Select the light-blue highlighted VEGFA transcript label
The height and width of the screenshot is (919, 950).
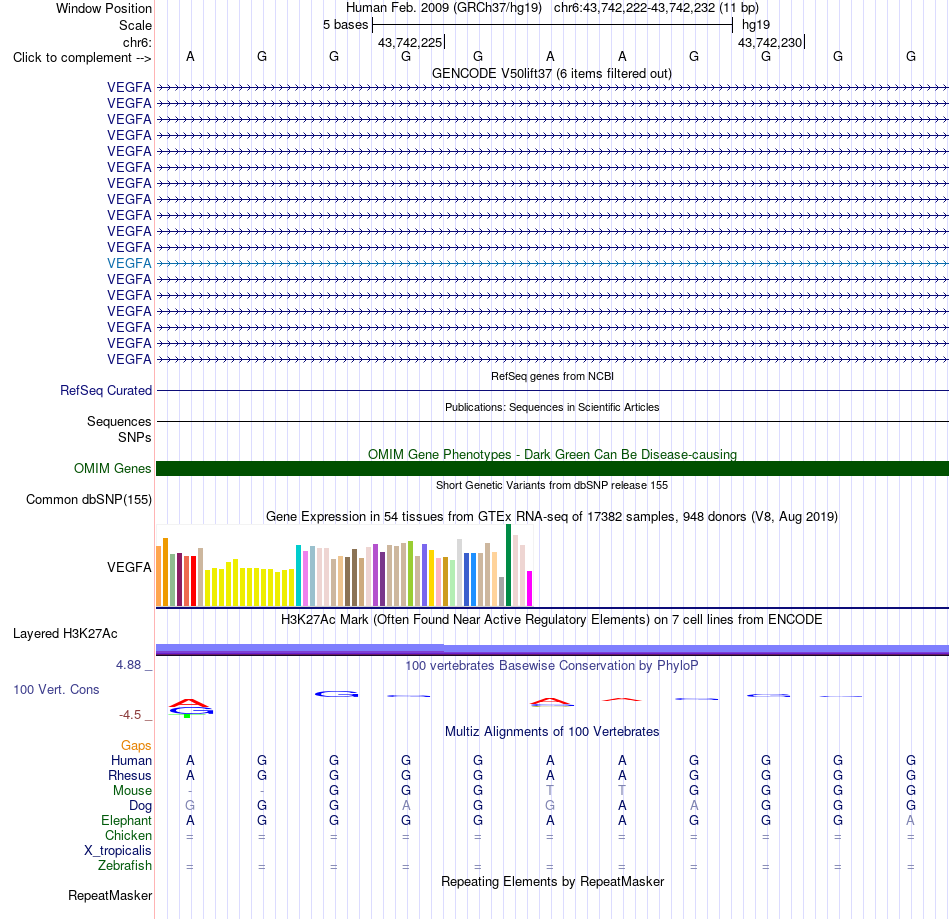point(129,264)
